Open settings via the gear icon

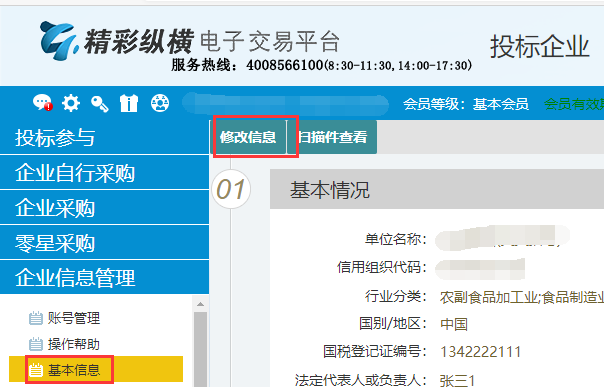(x=71, y=103)
